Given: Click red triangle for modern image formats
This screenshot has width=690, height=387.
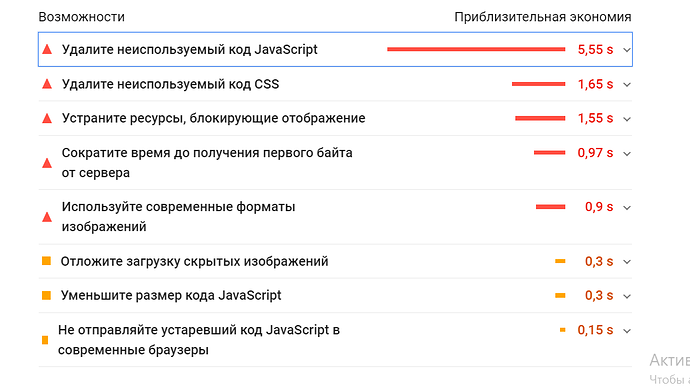Looking at the screenshot, I should pos(47,217).
